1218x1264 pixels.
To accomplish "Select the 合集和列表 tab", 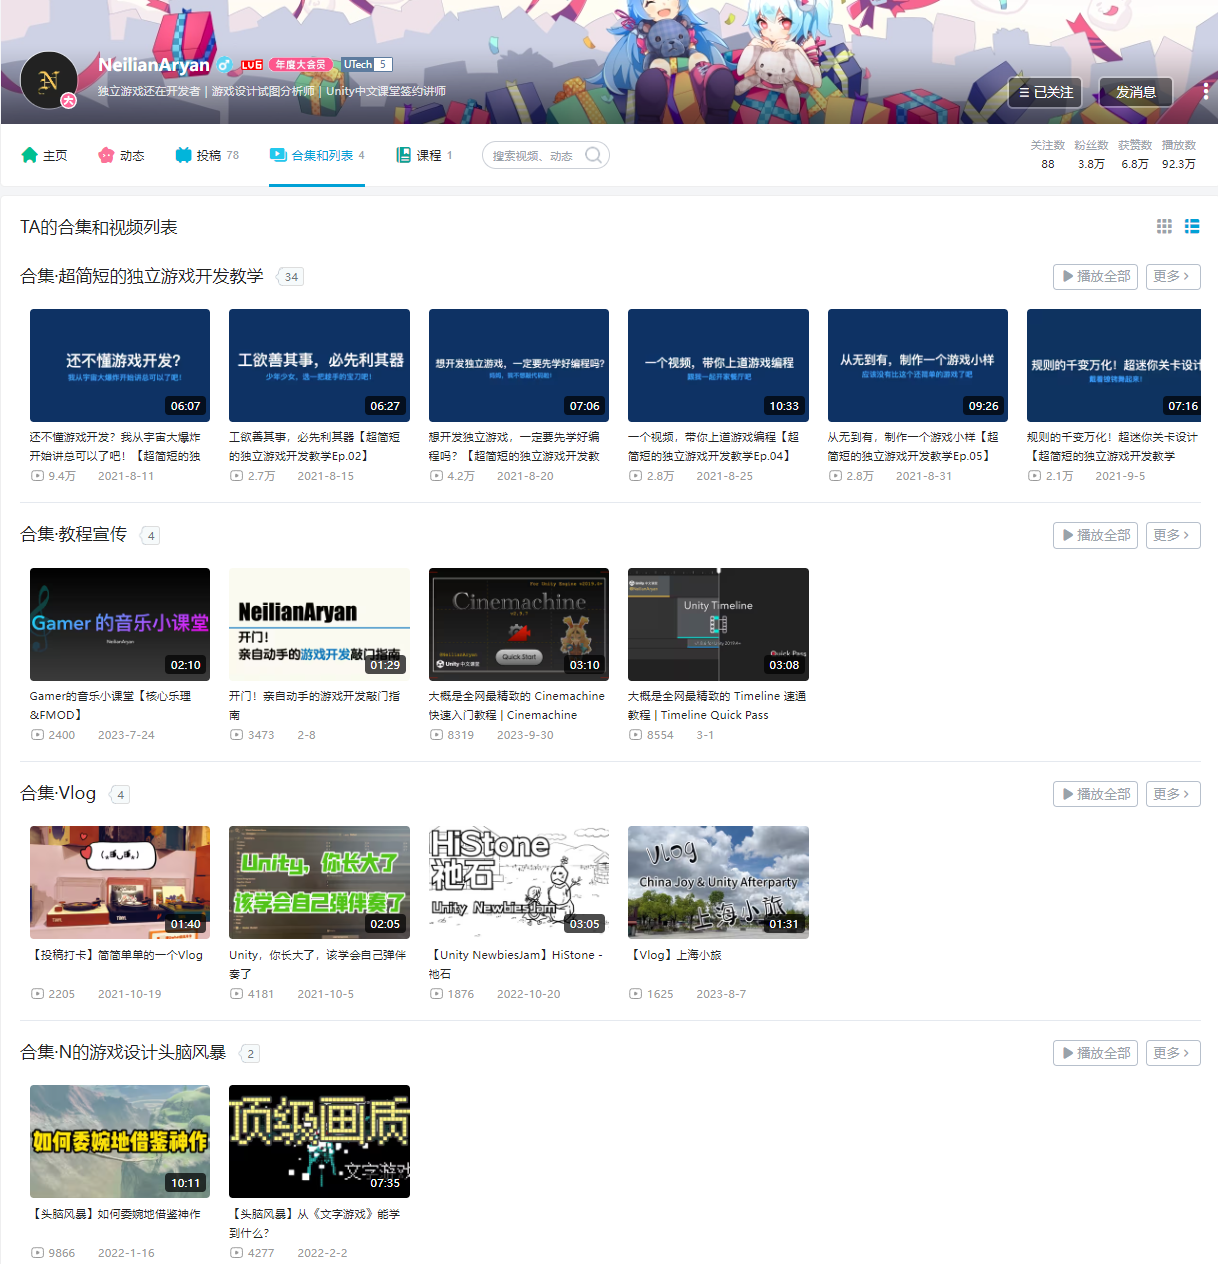I will [x=317, y=155].
